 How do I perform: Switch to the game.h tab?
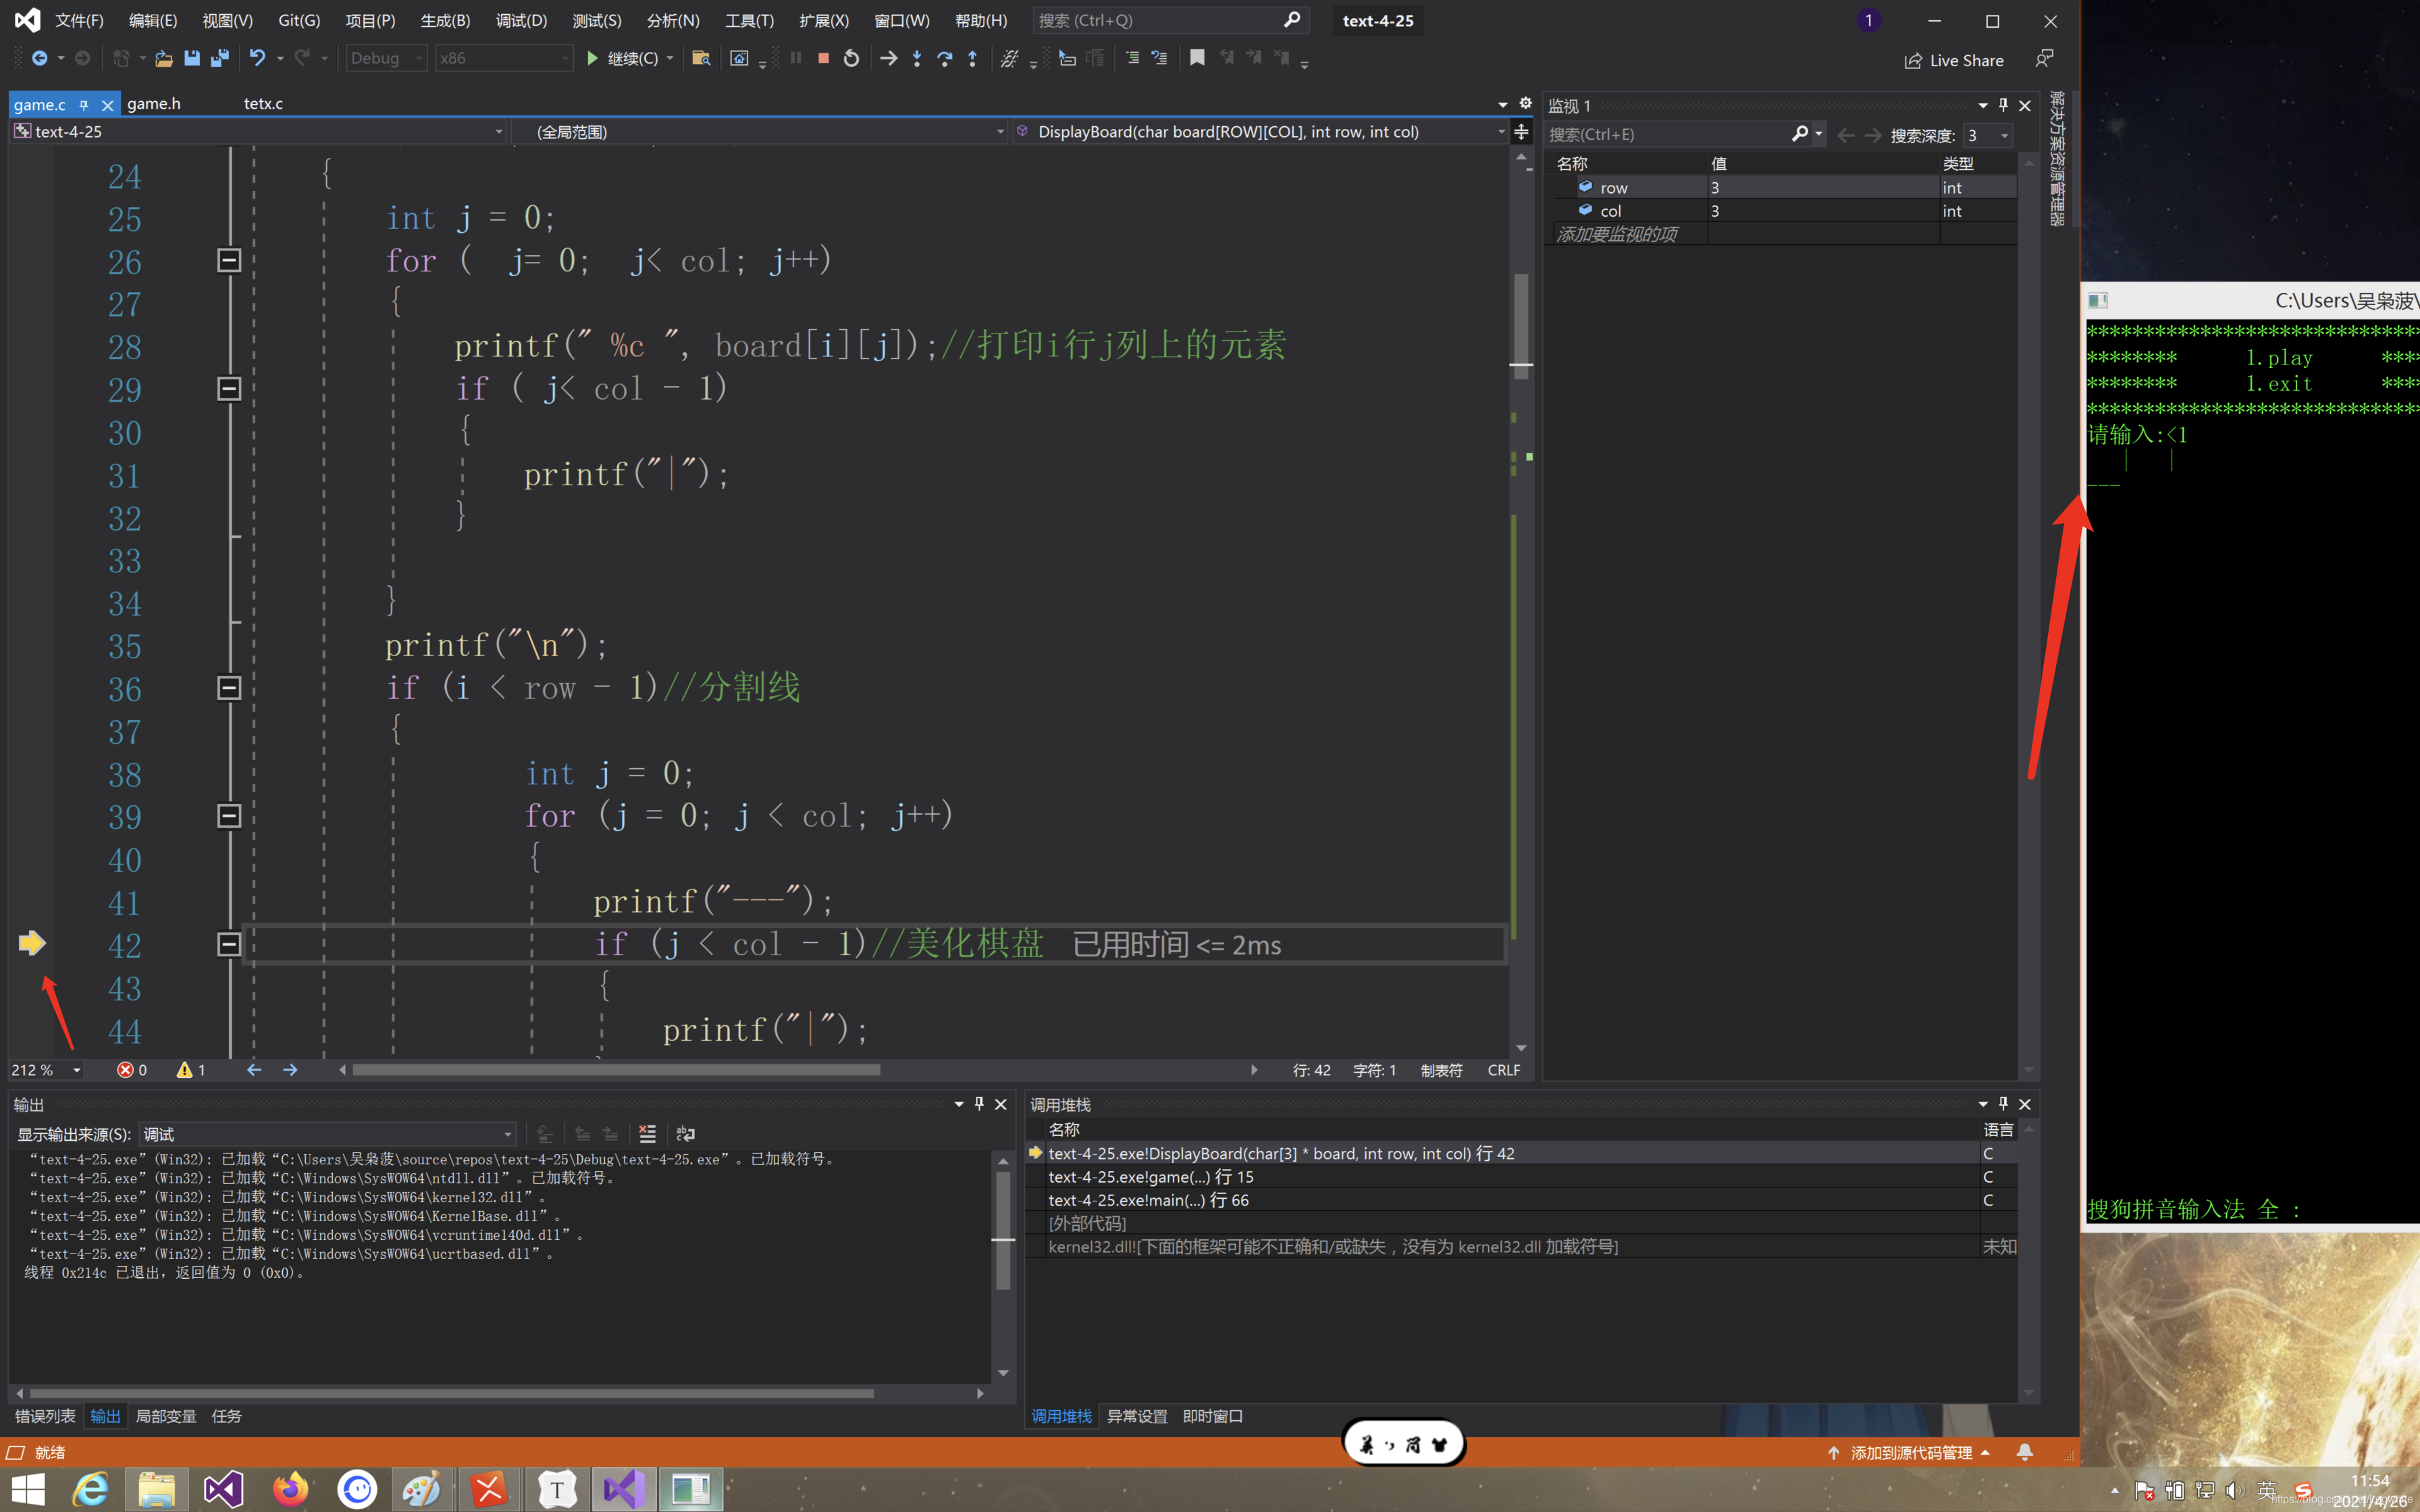point(154,103)
